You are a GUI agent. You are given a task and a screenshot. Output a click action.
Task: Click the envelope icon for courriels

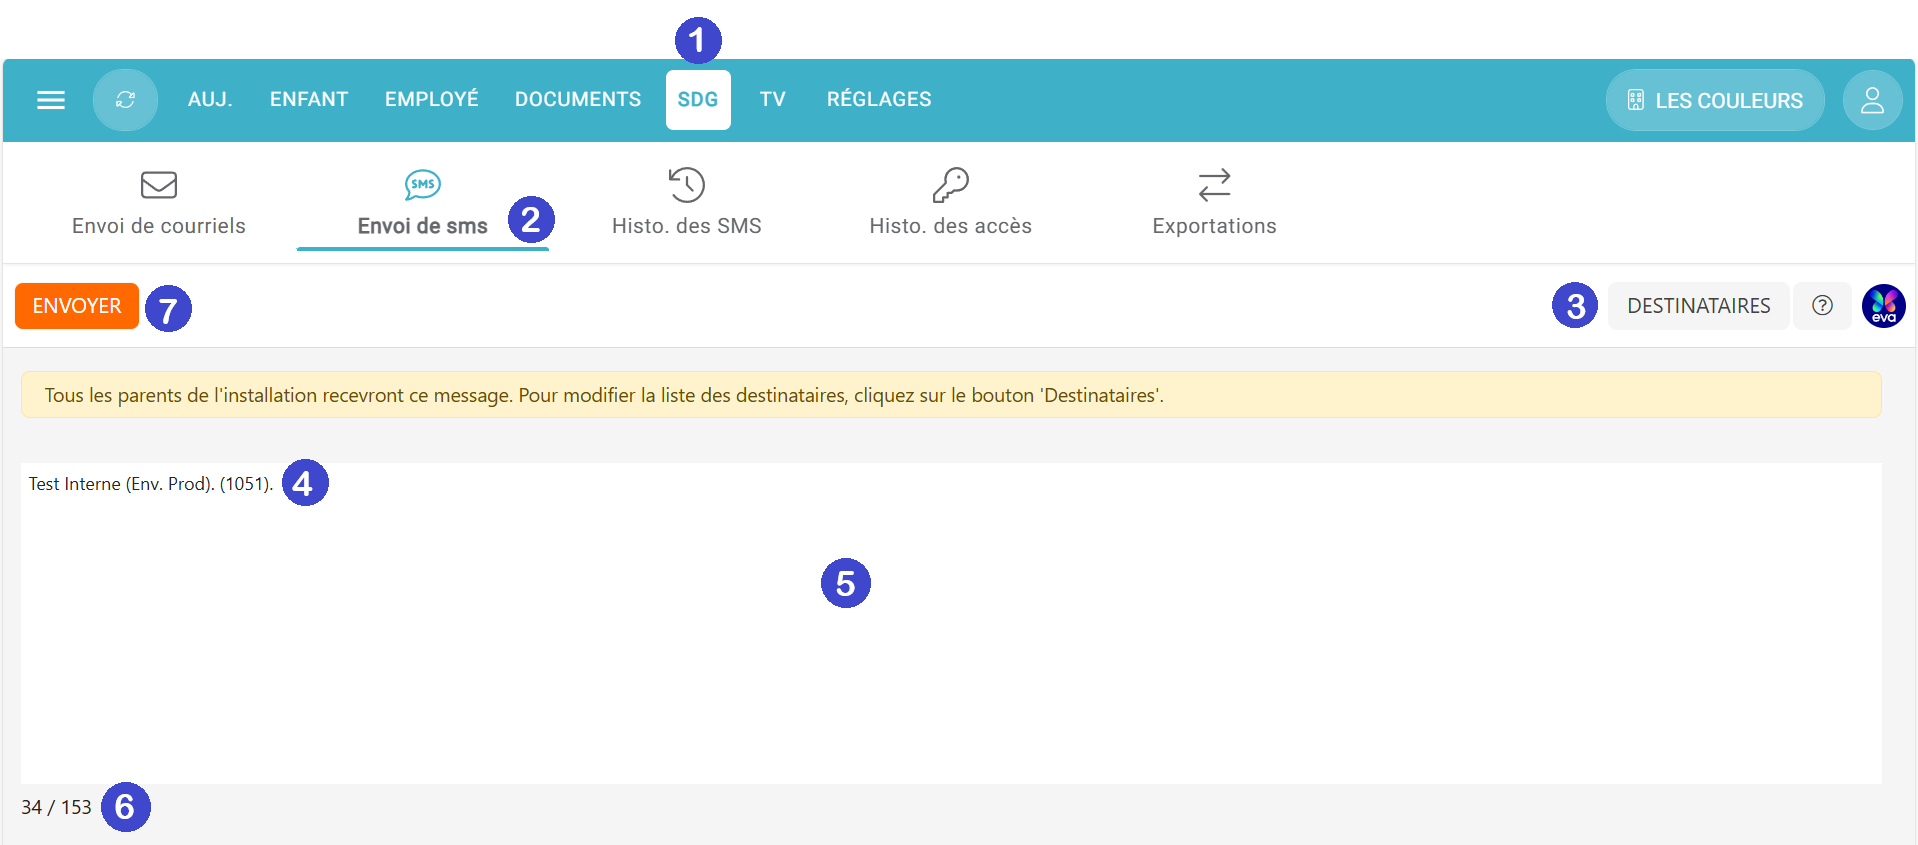pyautogui.click(x=159, y=185)
